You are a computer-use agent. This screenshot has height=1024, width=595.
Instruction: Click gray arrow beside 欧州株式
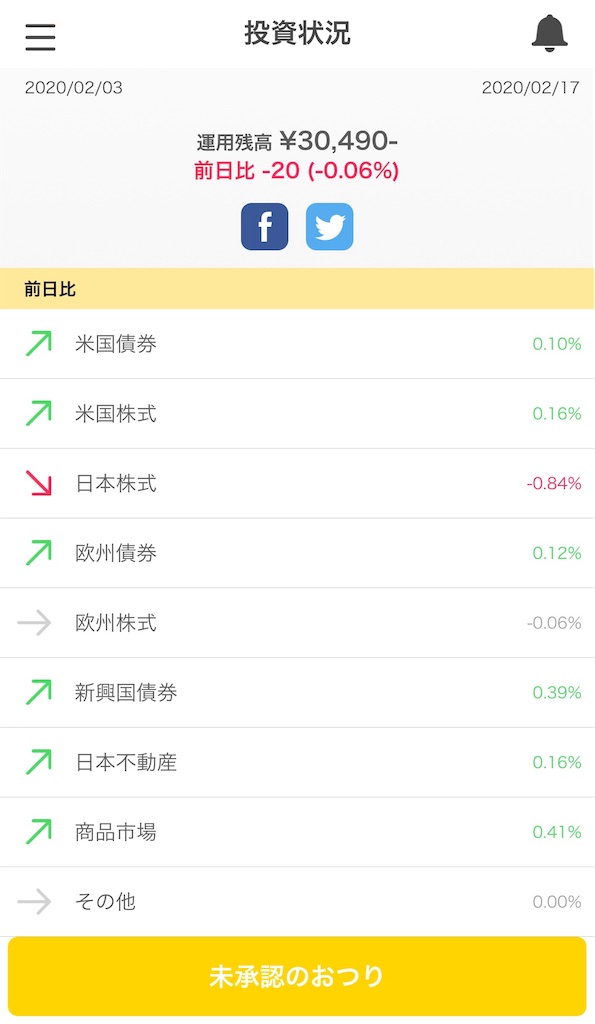35,622
